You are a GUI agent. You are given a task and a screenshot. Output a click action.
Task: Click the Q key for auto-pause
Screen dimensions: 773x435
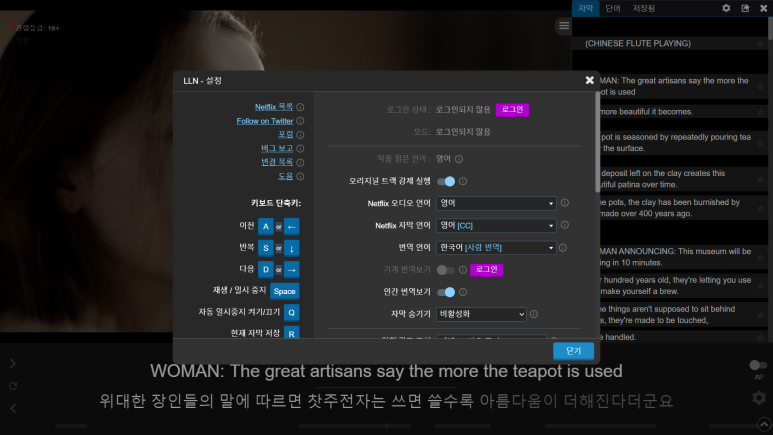point(291,313)
